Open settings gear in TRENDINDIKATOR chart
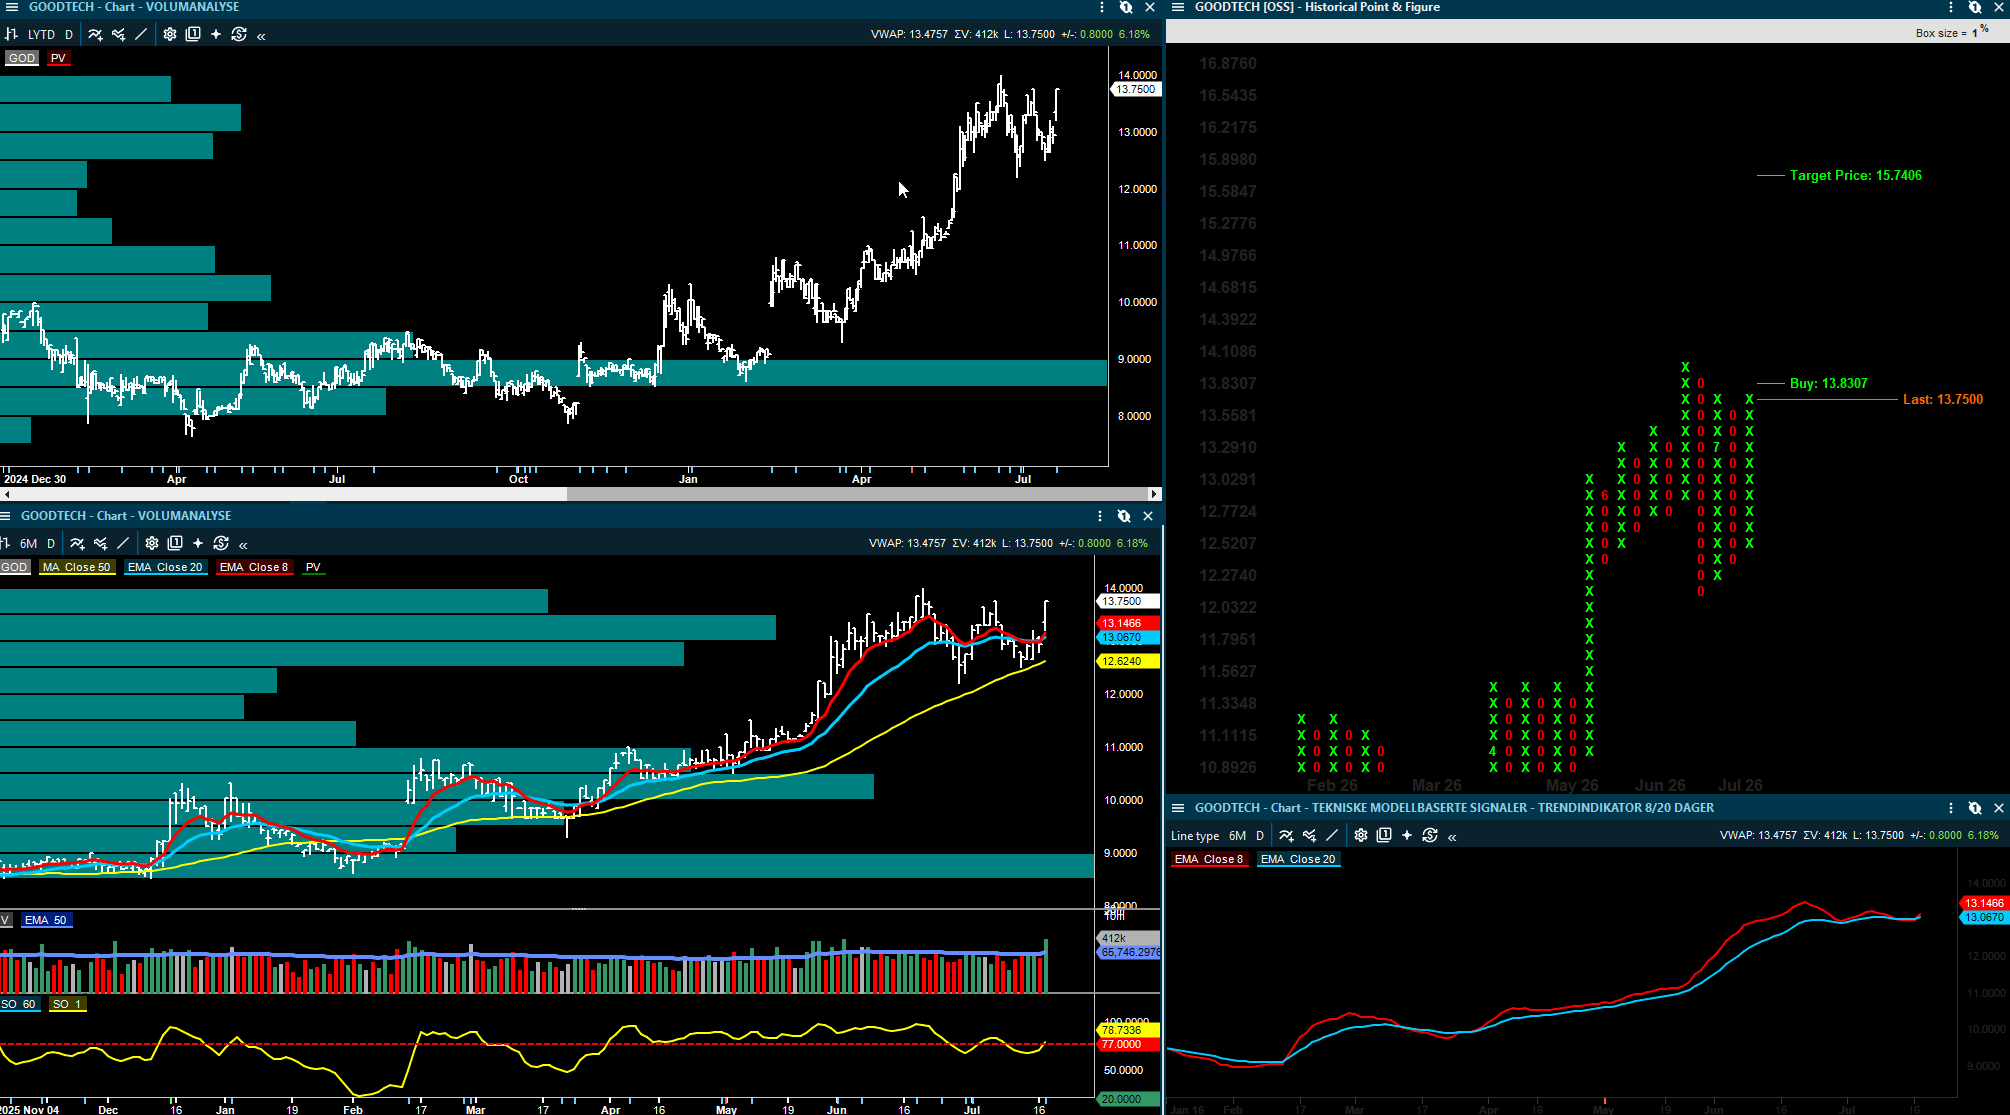 click(1361, 835)
